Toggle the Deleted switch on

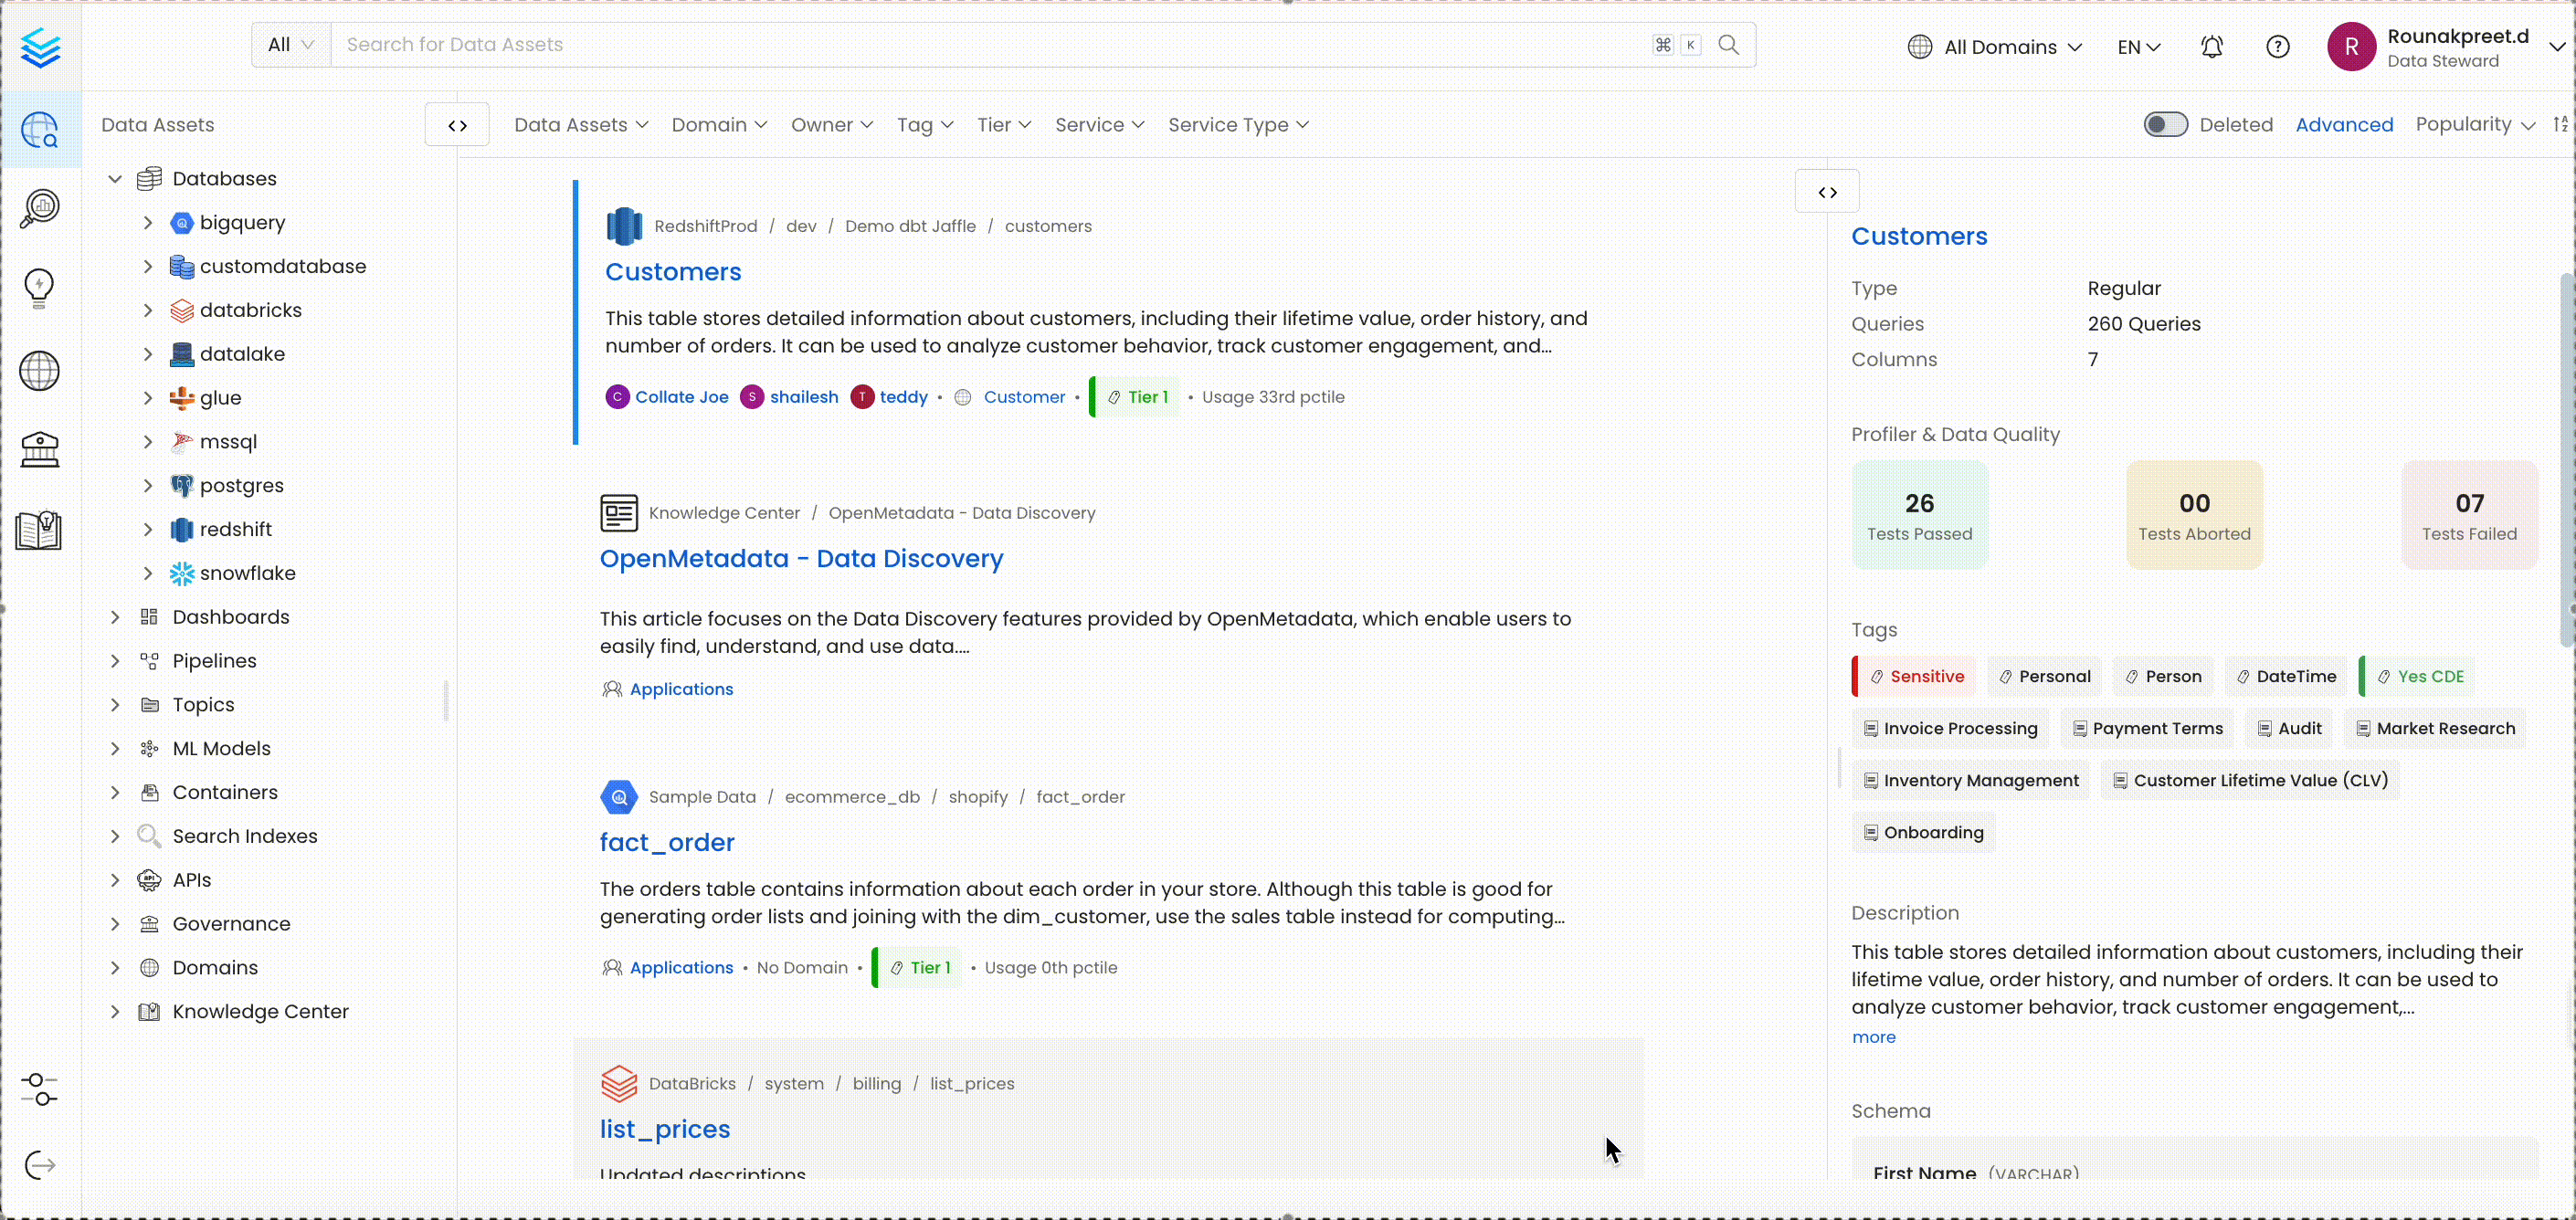click(x=2165, y=124)
